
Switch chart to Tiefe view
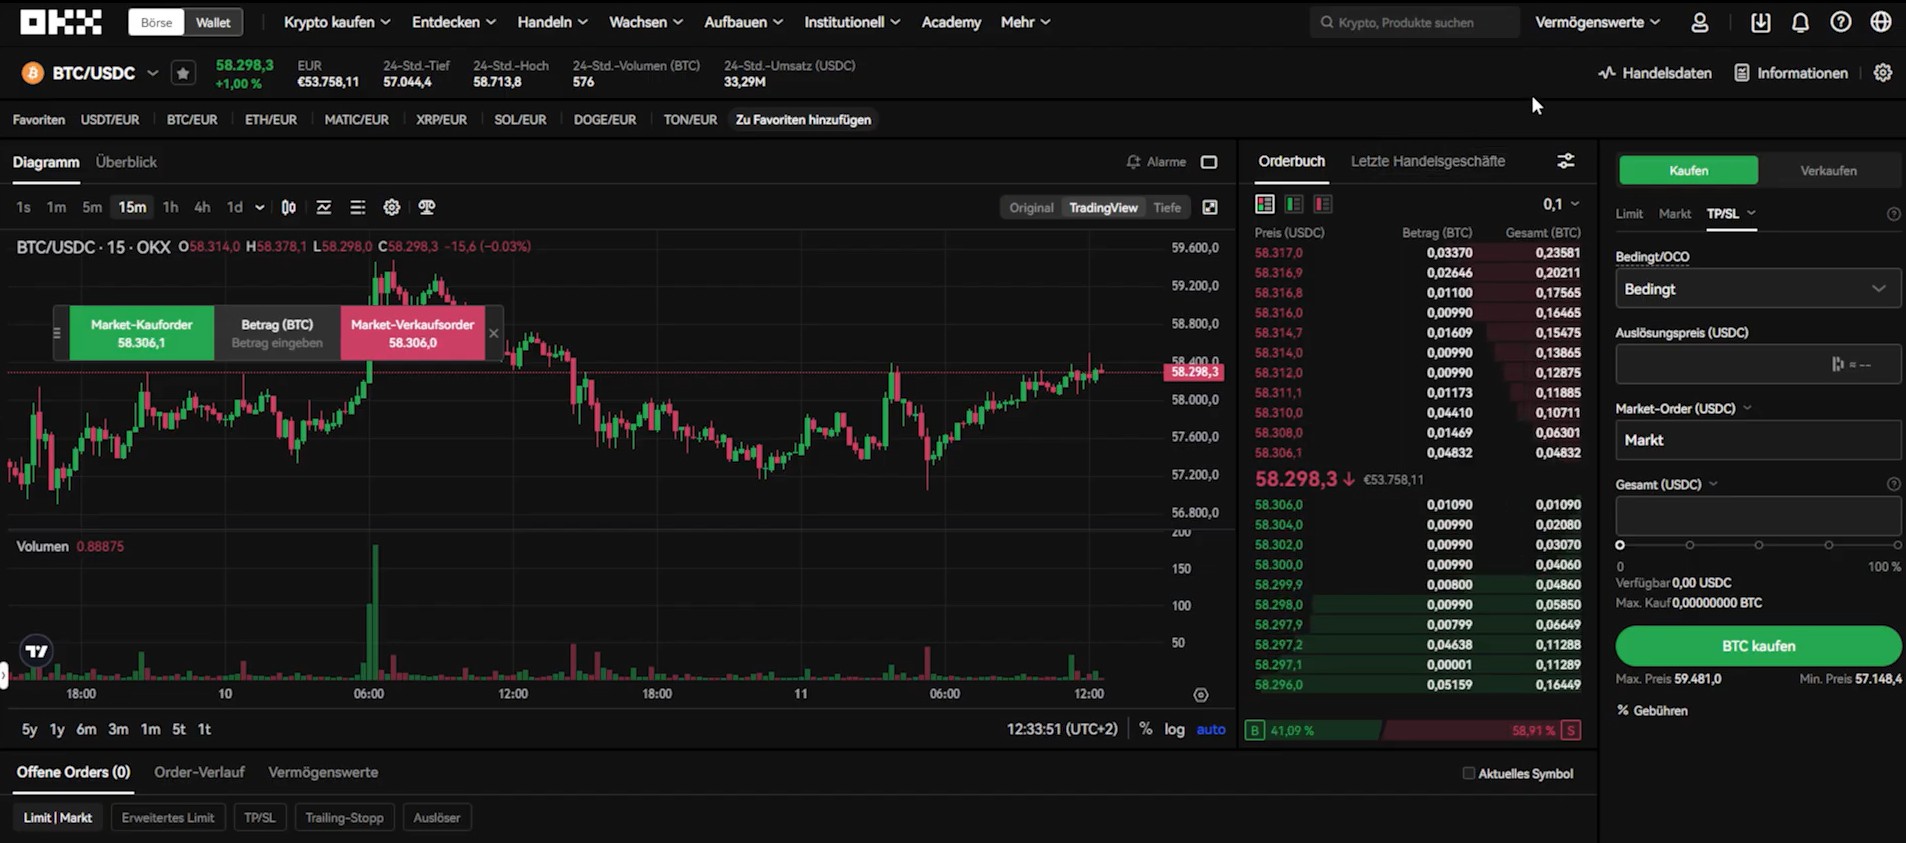(1167, 207)
